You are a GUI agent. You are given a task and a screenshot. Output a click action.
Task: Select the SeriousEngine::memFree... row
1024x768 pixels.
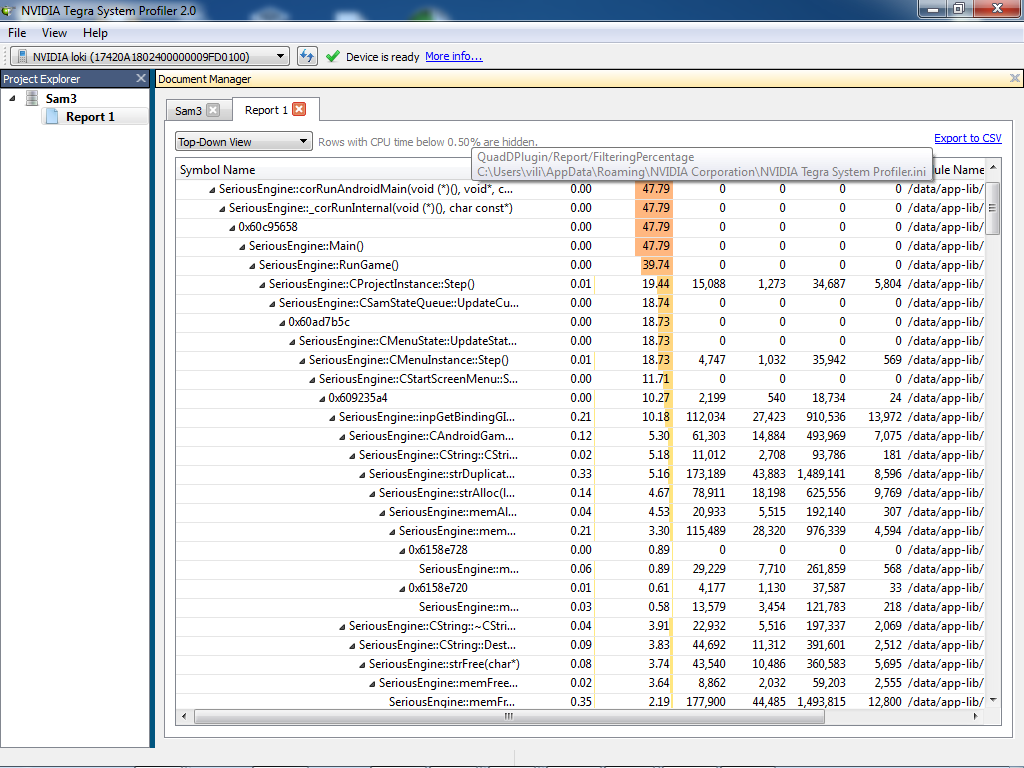pos(580,682)
